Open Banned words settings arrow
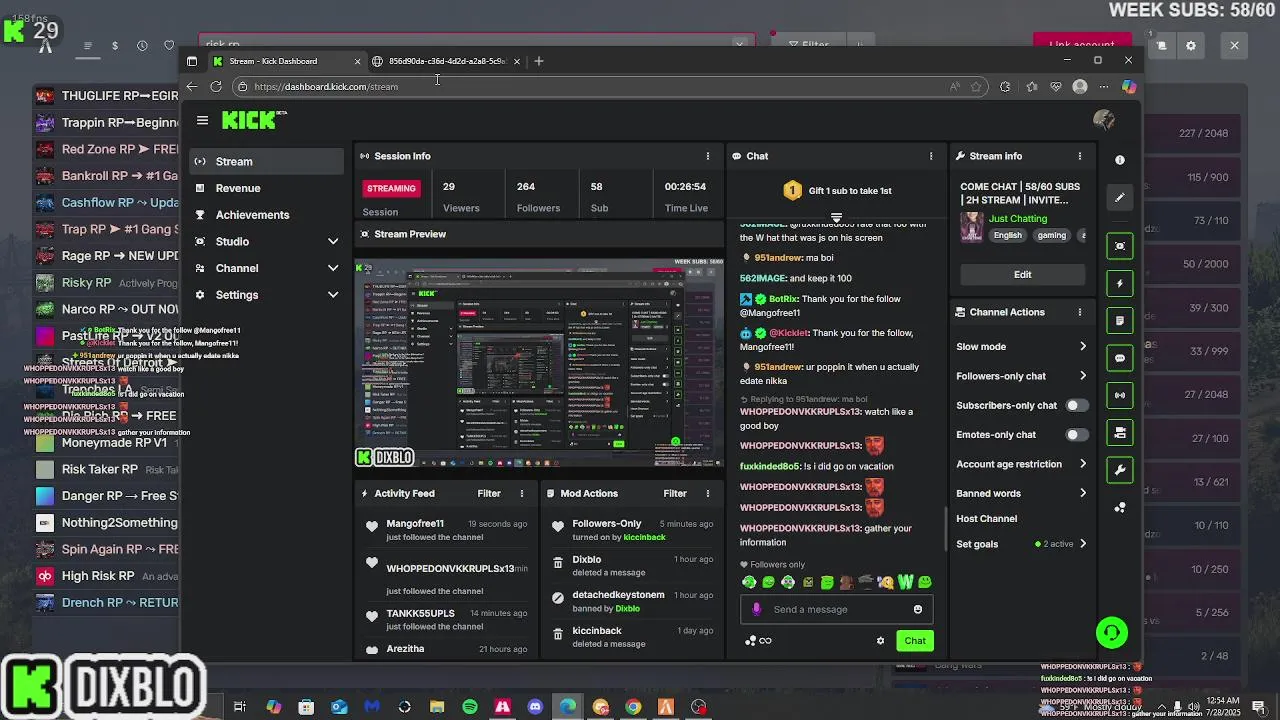The image size is (1280, 720). click(x=1083, y=493)
